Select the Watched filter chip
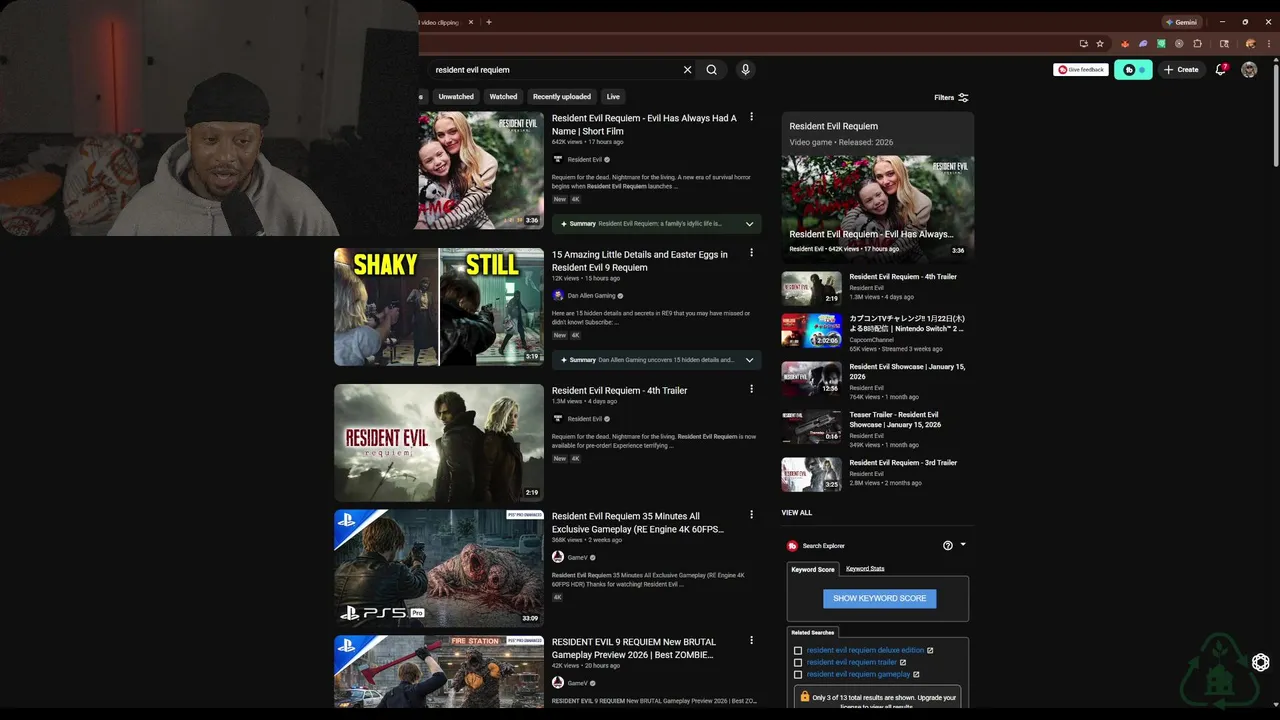Viewport: 1280px width, 720px height. (x=503, y=97)
